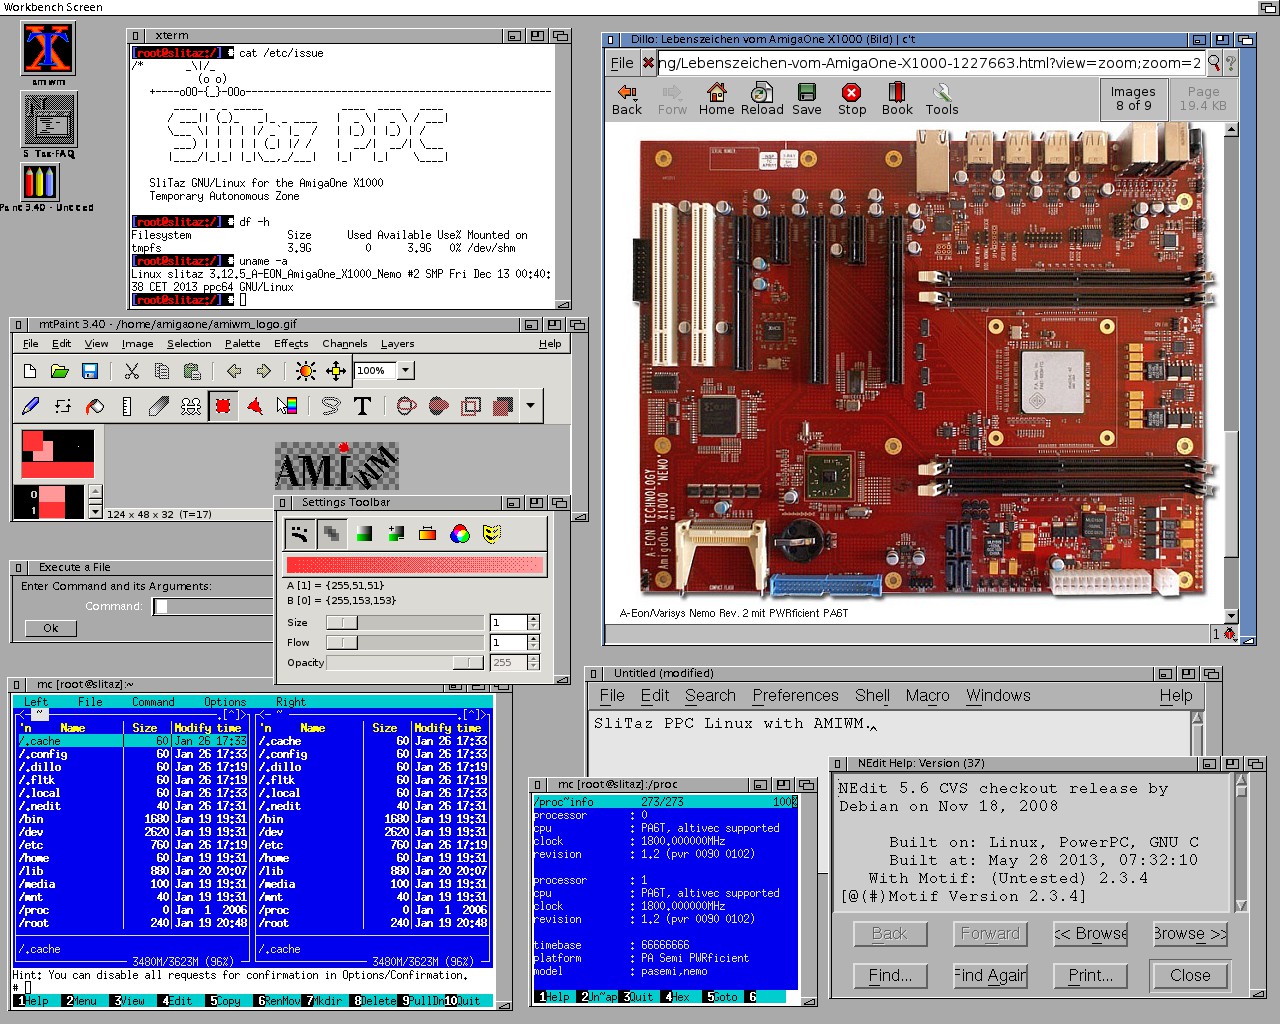The height and width of the screenshot is (1024, 1280).
Task: Select the Text tool marked T
Action: tap(362, 406)
